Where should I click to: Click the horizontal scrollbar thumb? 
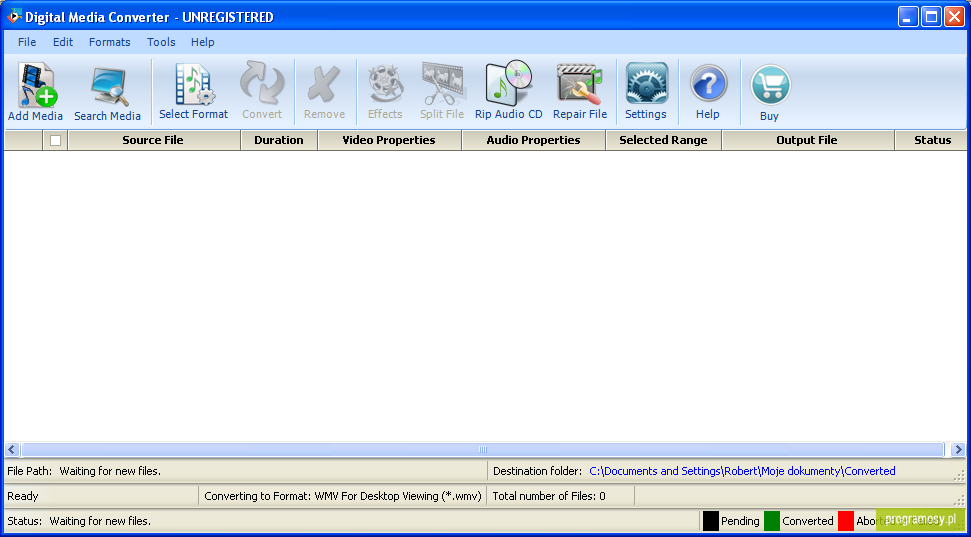482,450
